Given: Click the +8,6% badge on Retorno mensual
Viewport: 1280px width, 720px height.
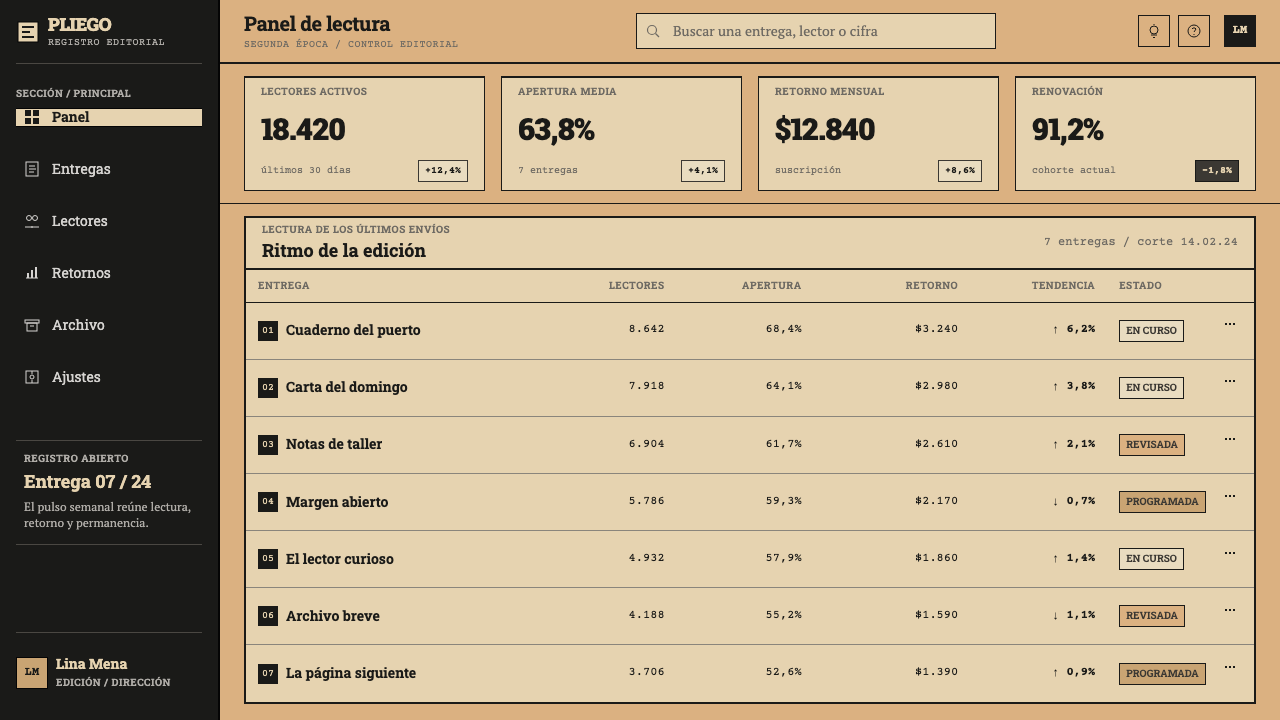Looking at the screenshot, I should click(960, 171).
